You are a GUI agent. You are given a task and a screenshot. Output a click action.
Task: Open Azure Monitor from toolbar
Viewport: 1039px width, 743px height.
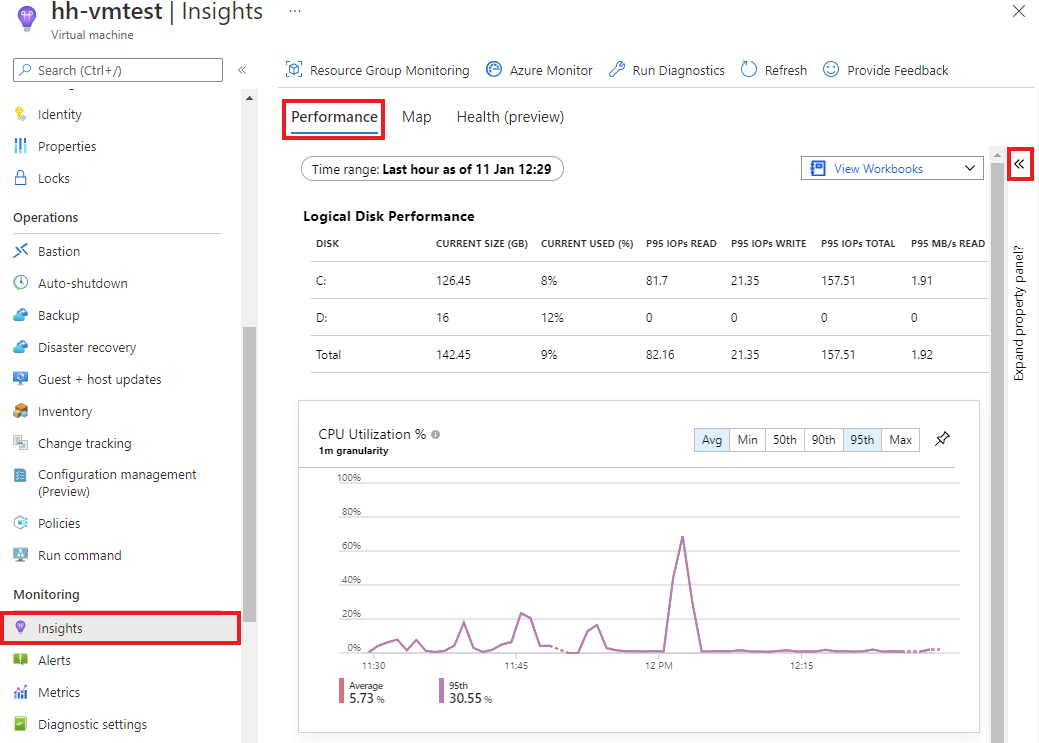pos(539,70)
